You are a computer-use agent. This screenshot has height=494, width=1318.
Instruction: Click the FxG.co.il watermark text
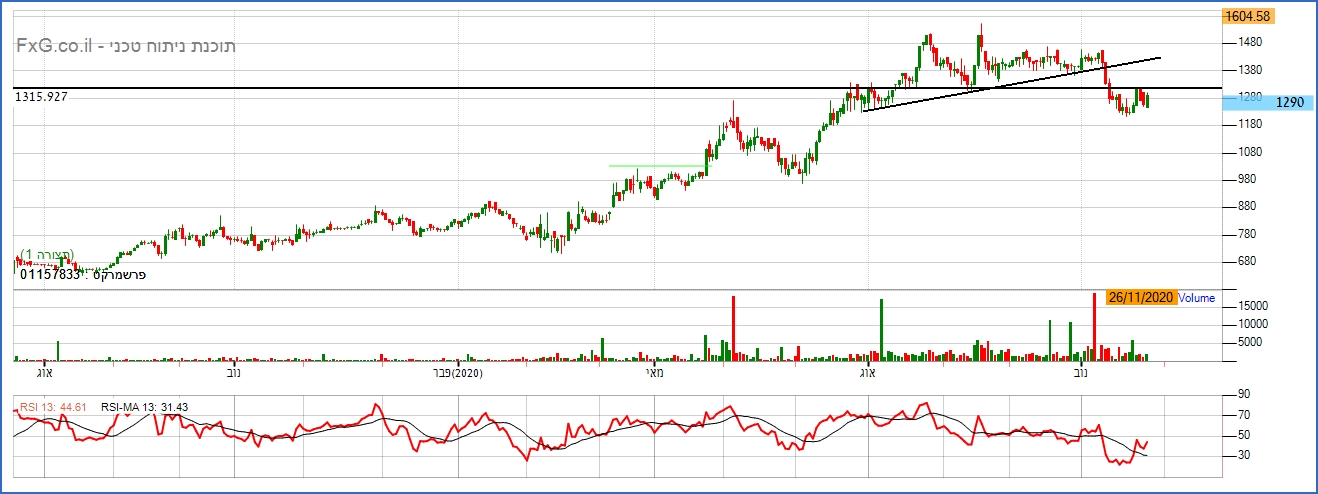tap(125, 46)
